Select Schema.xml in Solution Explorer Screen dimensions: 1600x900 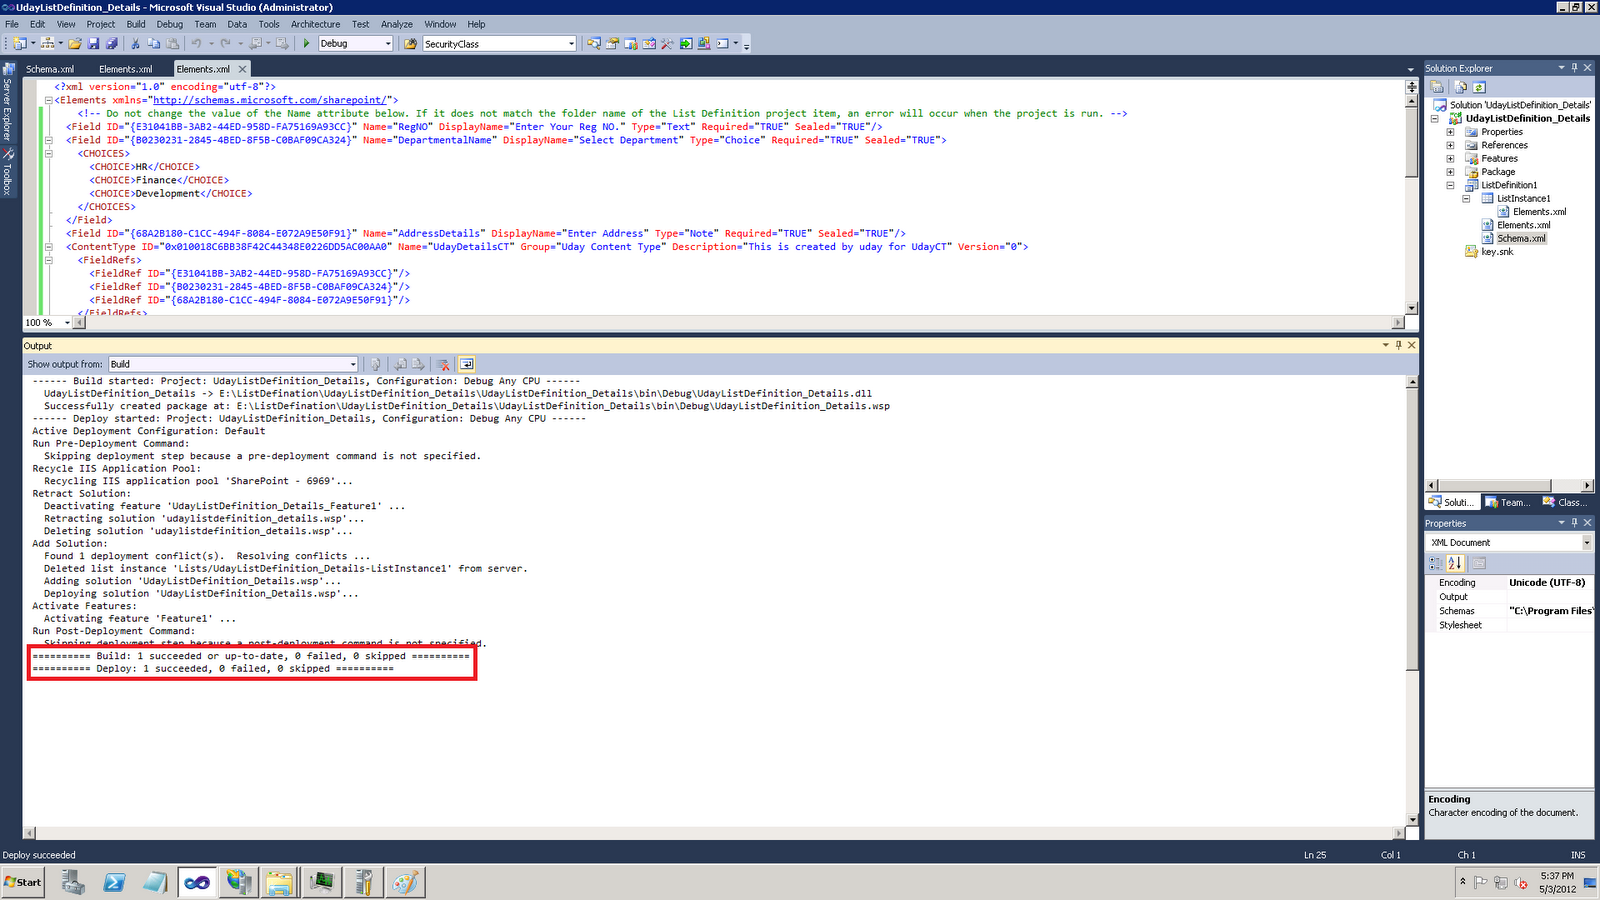pos(1521,238)
